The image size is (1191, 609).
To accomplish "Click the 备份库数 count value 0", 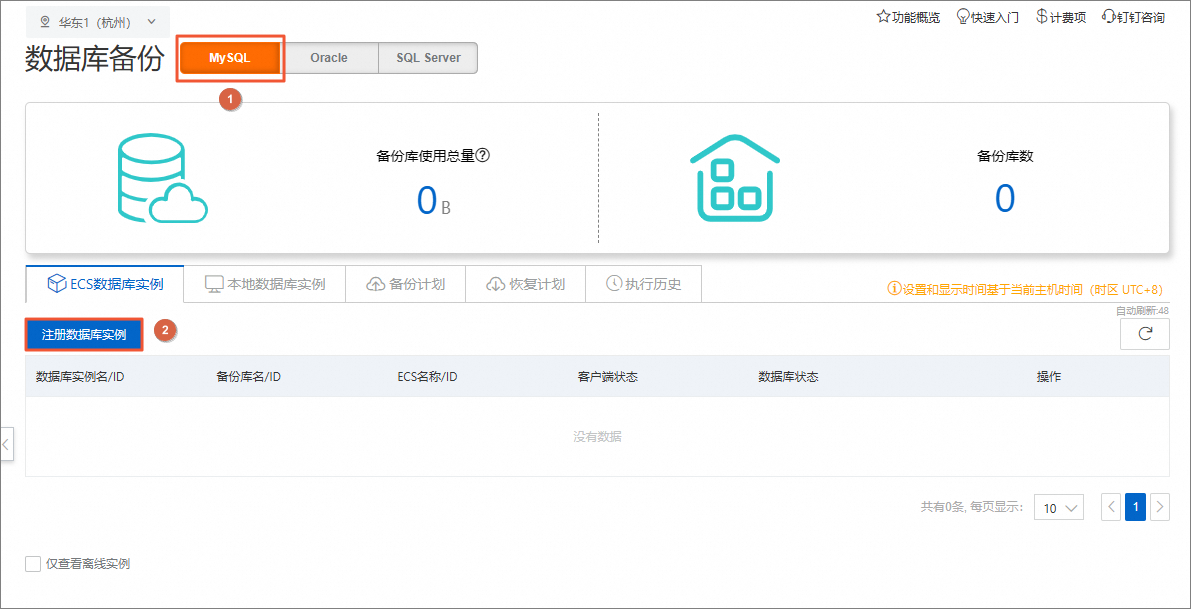I will click(x=1005, y=199).
